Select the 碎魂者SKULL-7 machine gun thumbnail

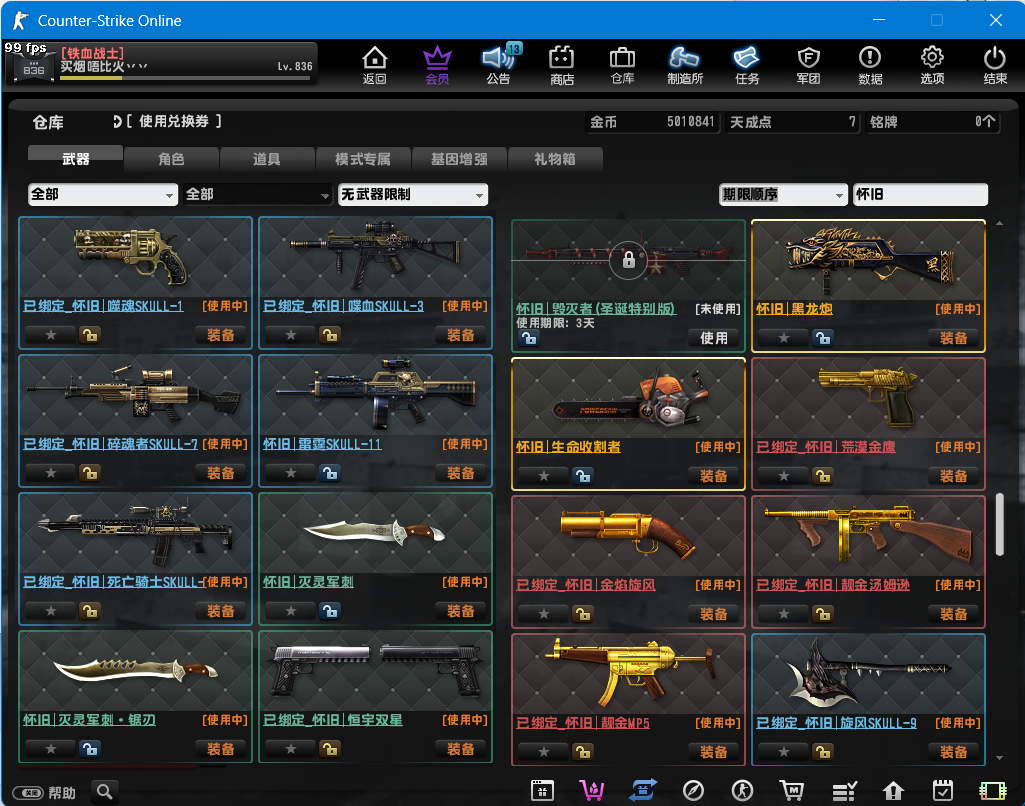click(135, 395)
